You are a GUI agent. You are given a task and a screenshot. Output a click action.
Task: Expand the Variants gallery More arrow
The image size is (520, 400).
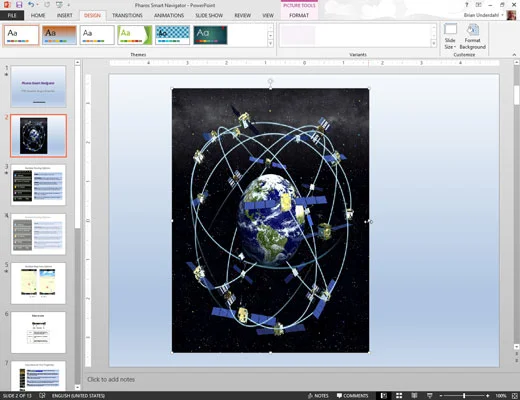coord(434,43)
